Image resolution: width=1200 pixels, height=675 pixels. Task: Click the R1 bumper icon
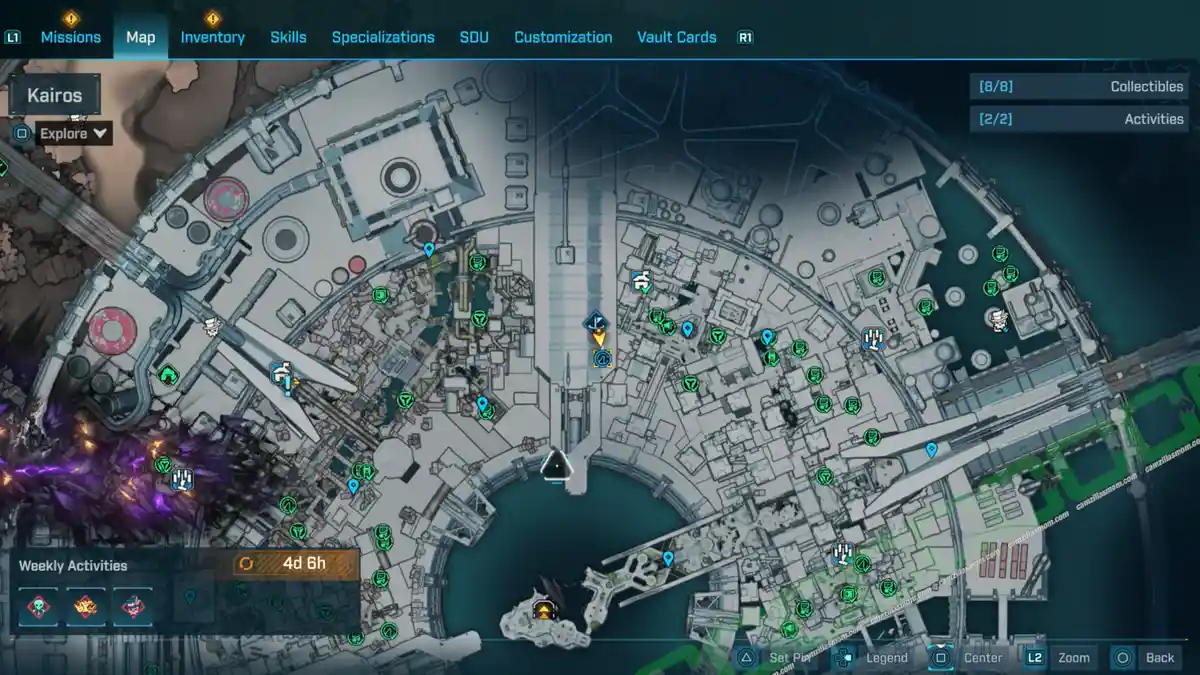point(745,37)
